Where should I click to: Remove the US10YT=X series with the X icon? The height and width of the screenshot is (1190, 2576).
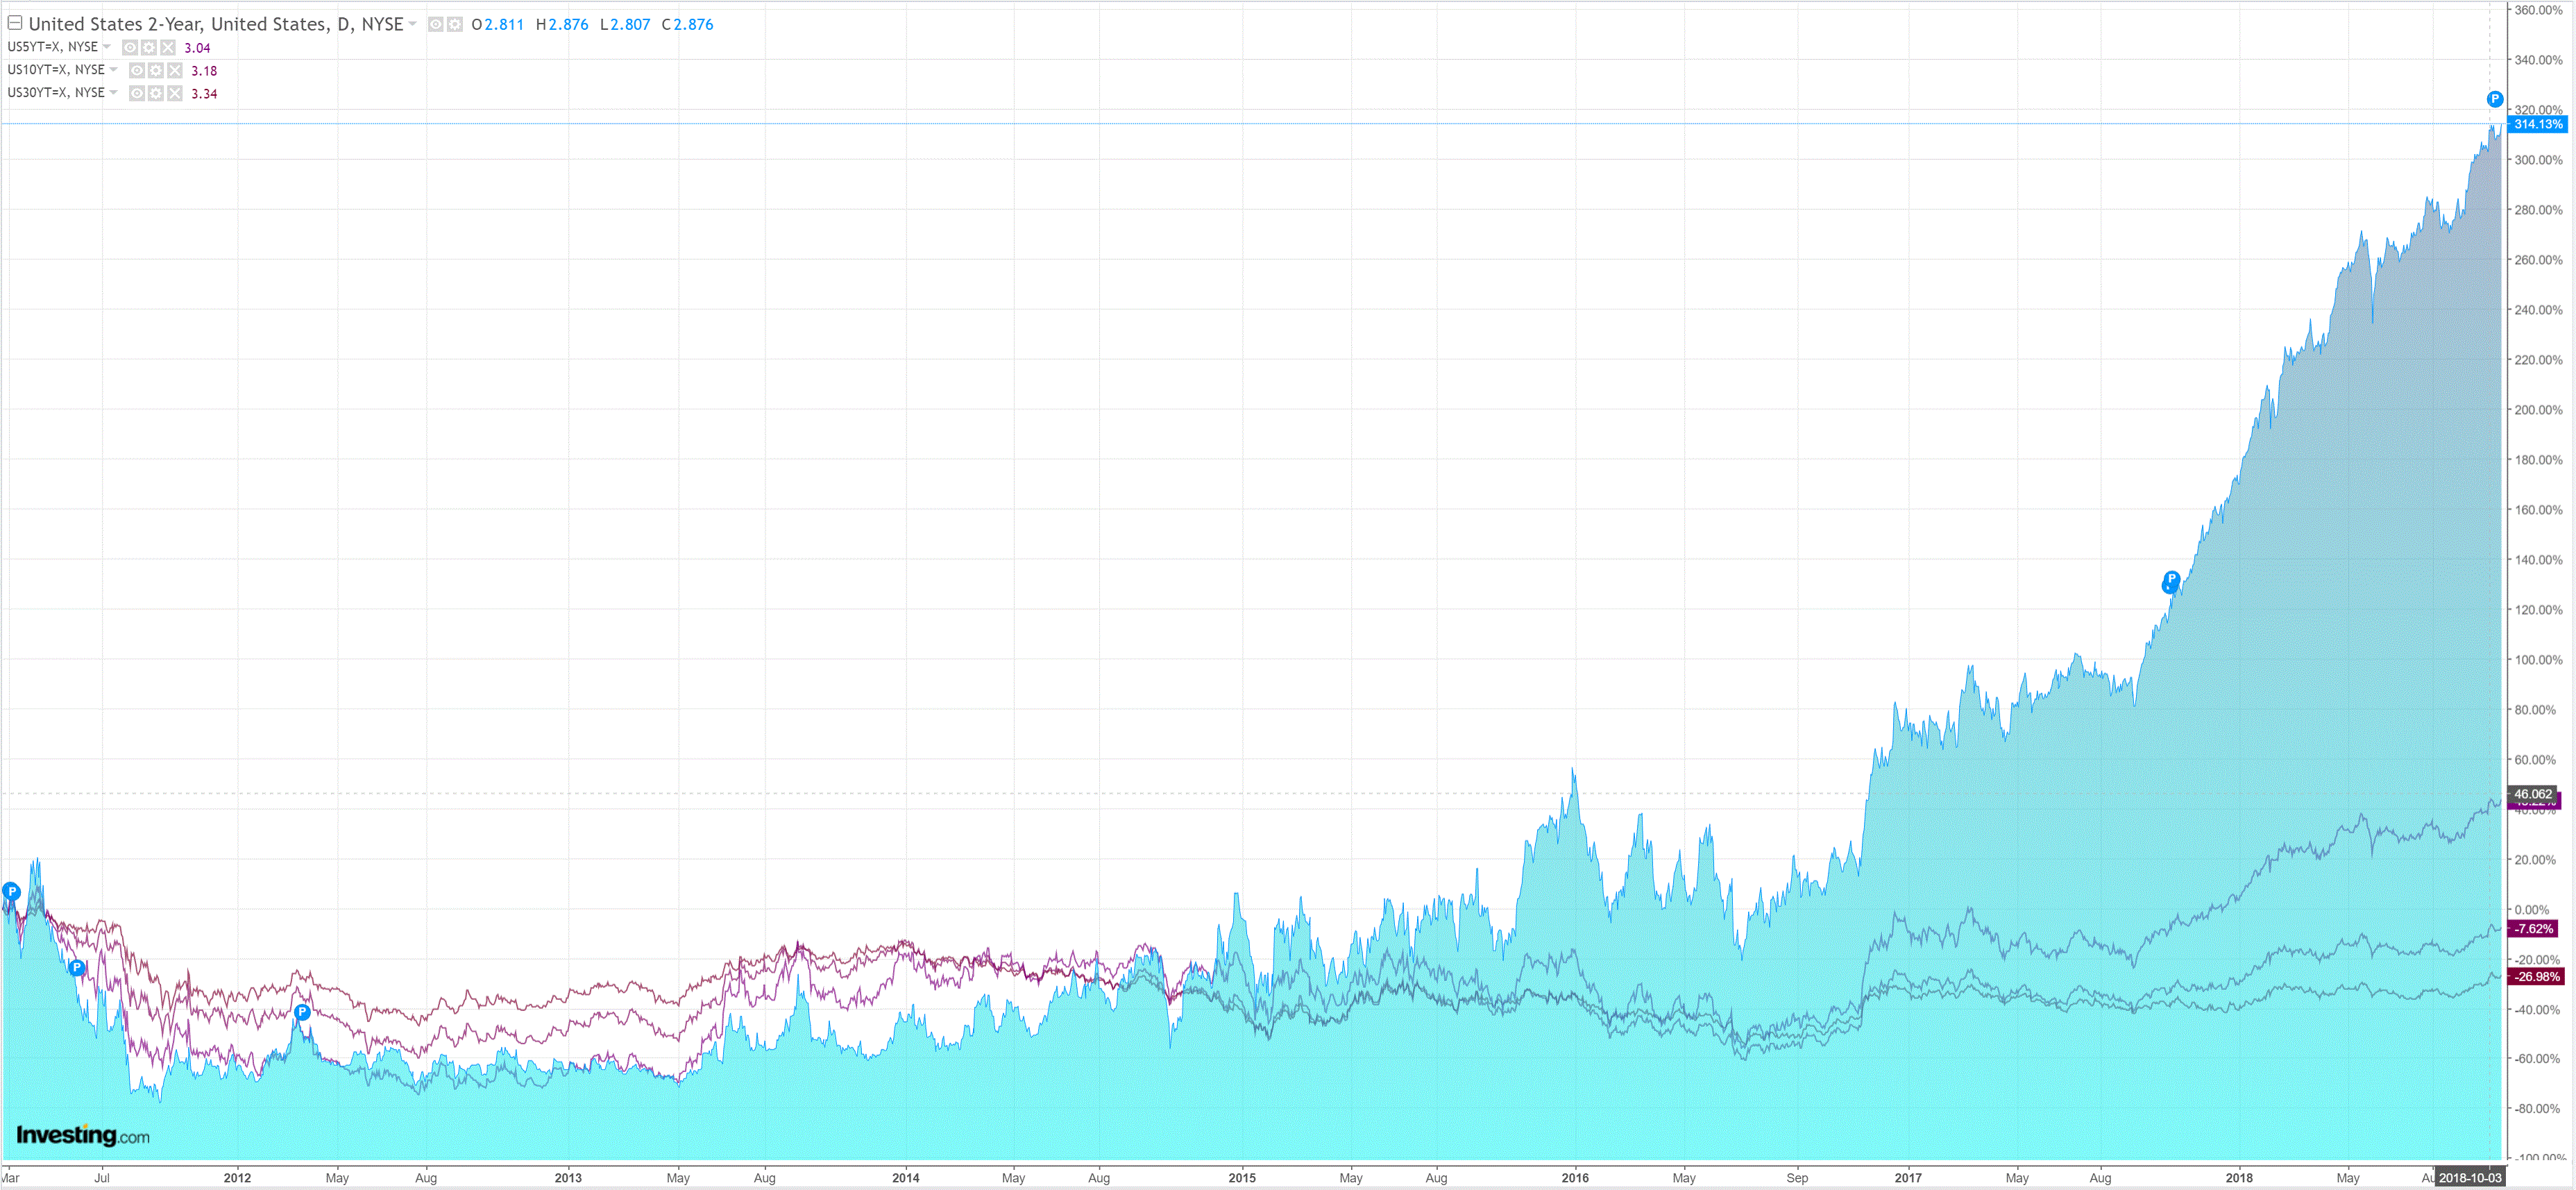tap(175, 71)
